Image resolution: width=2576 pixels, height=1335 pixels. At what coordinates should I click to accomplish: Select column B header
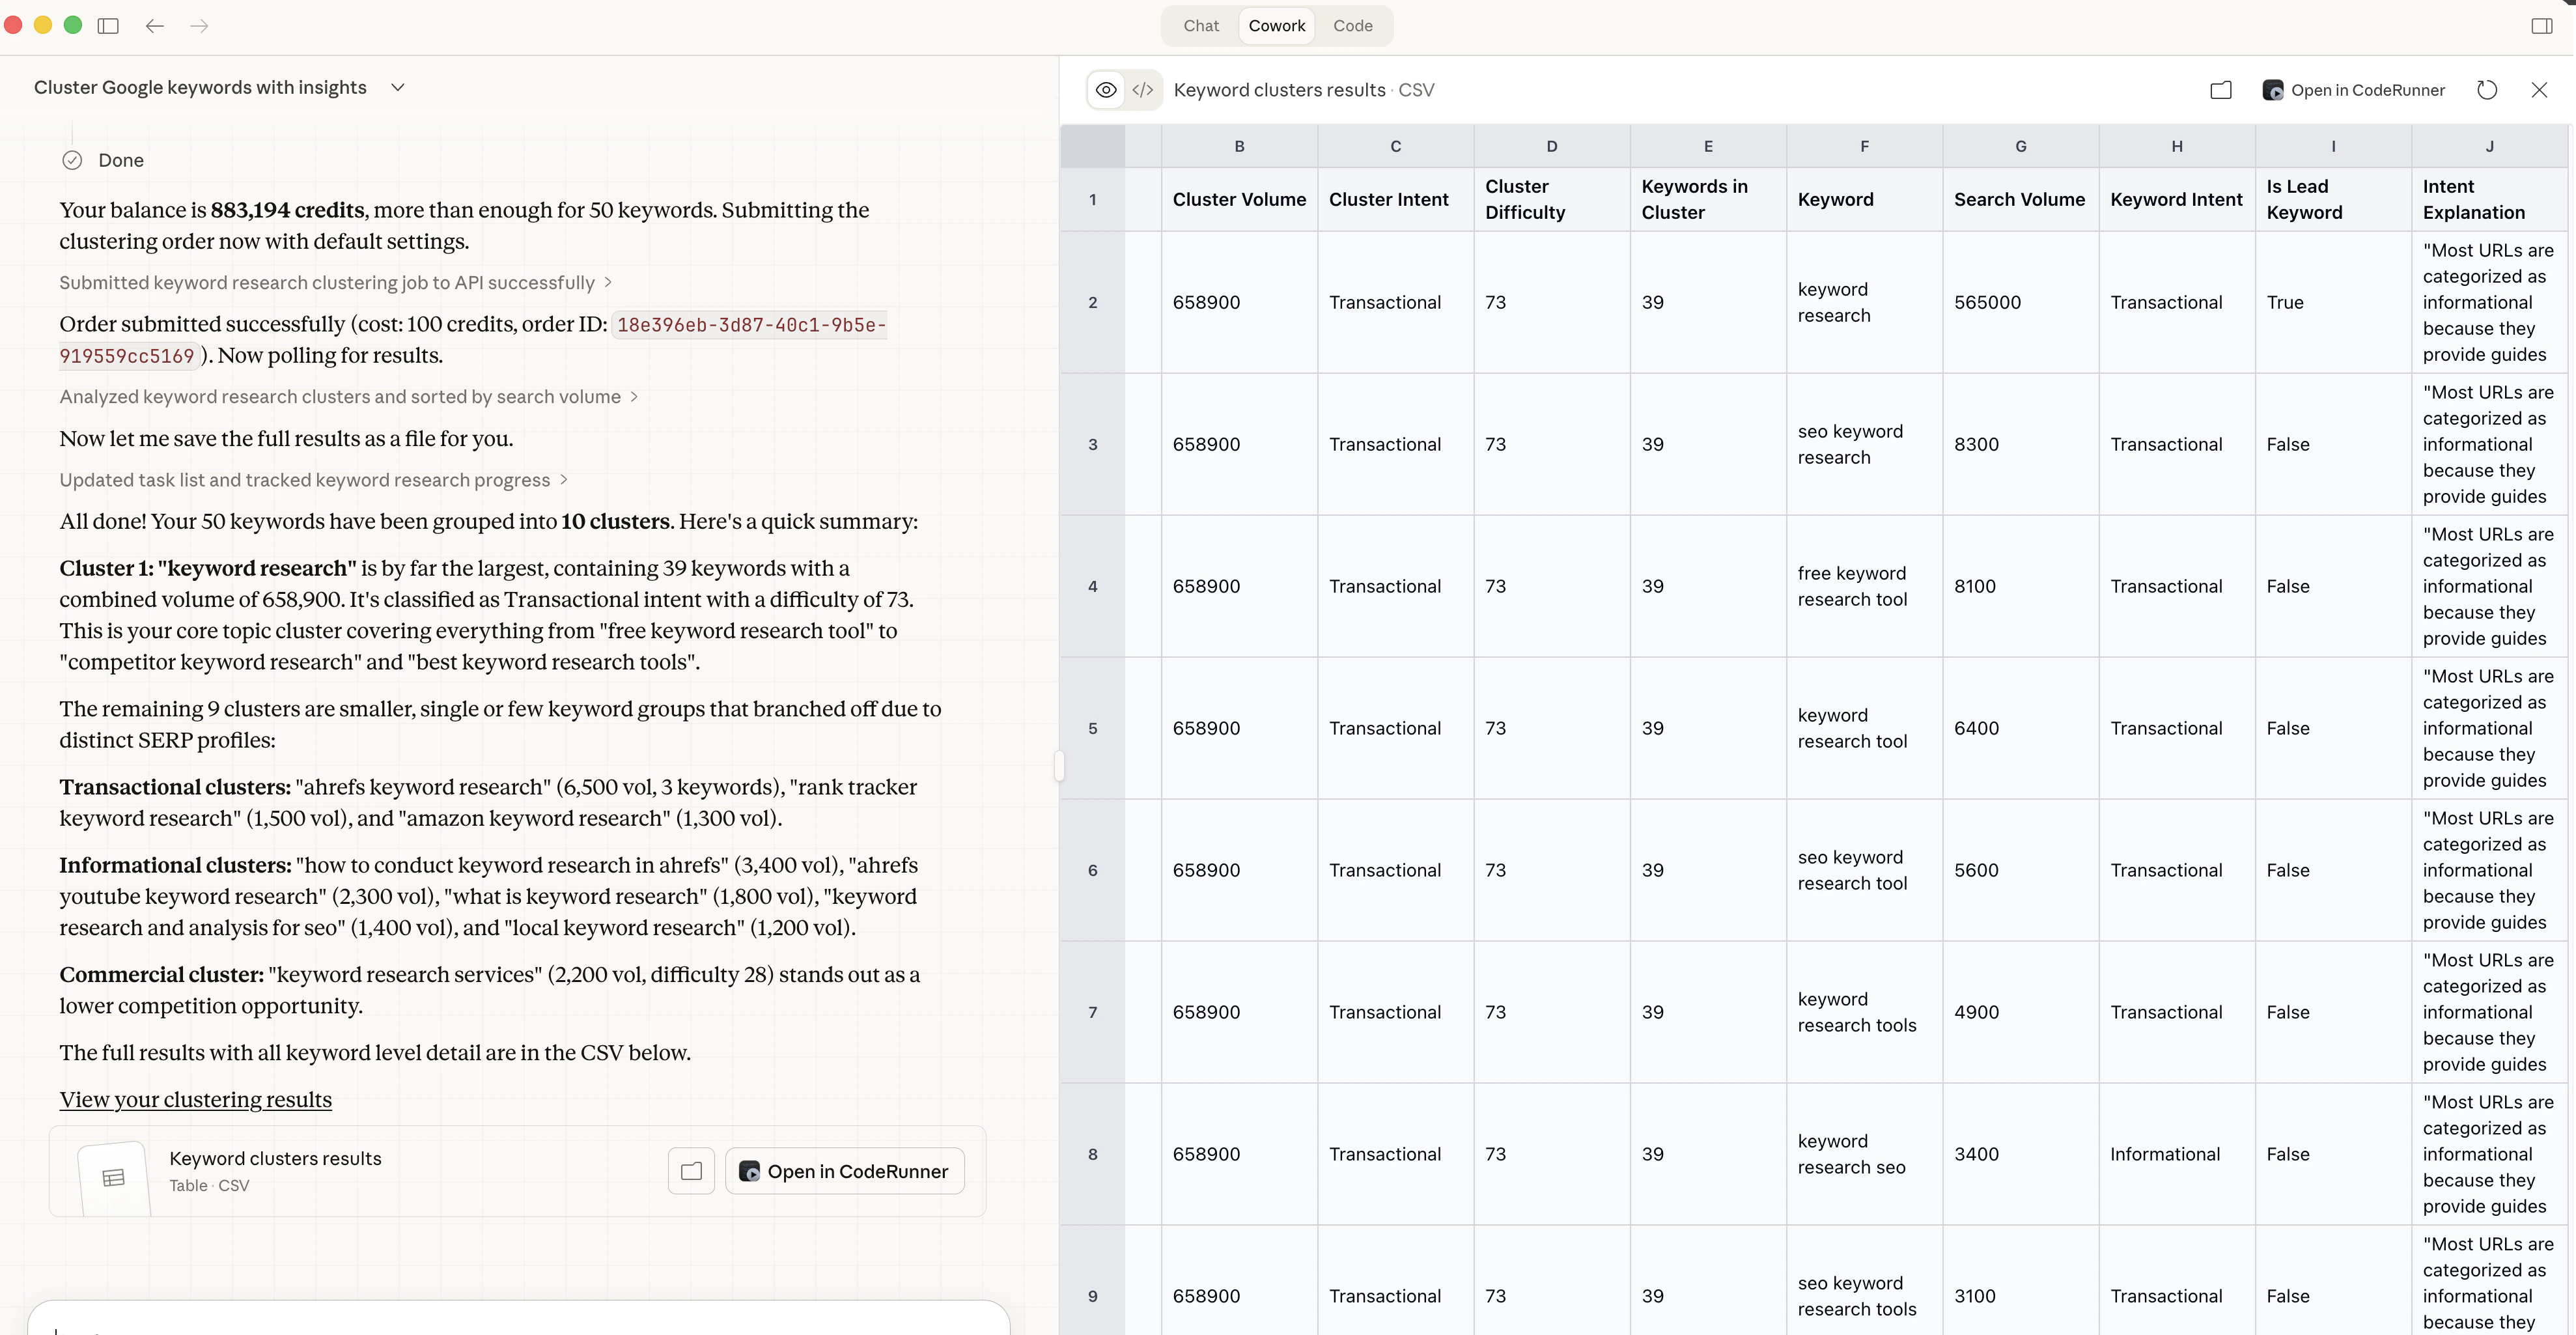pyautogui.click(x=1239, y=146)
